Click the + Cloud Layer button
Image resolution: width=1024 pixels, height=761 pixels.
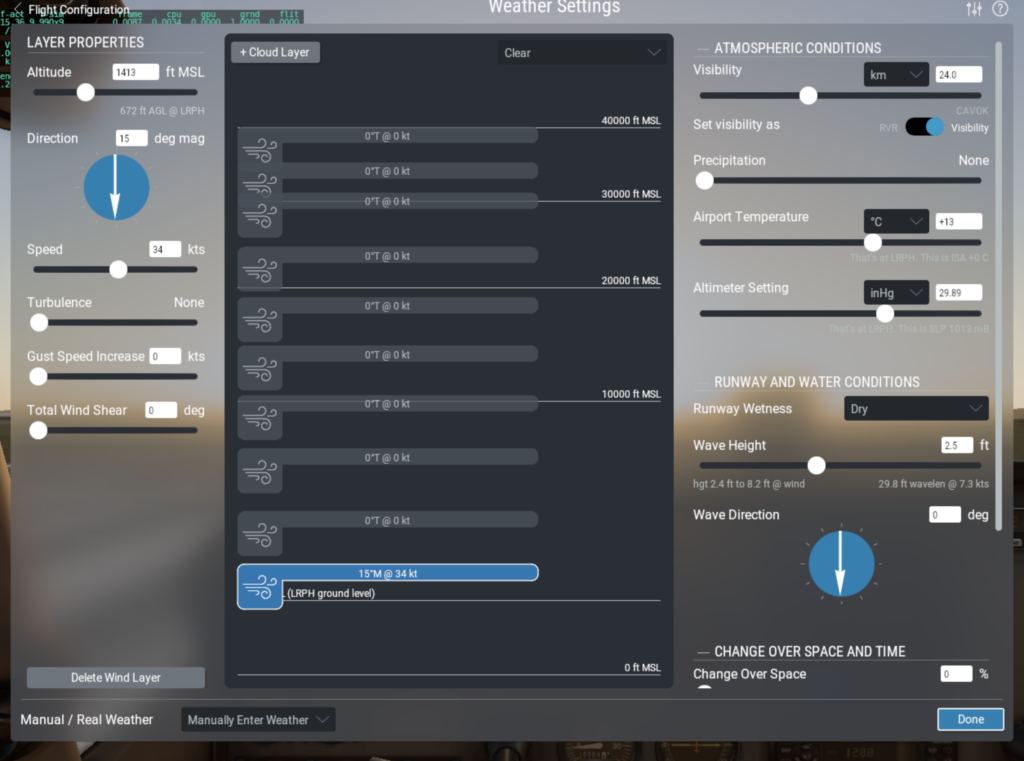[275, 52]
